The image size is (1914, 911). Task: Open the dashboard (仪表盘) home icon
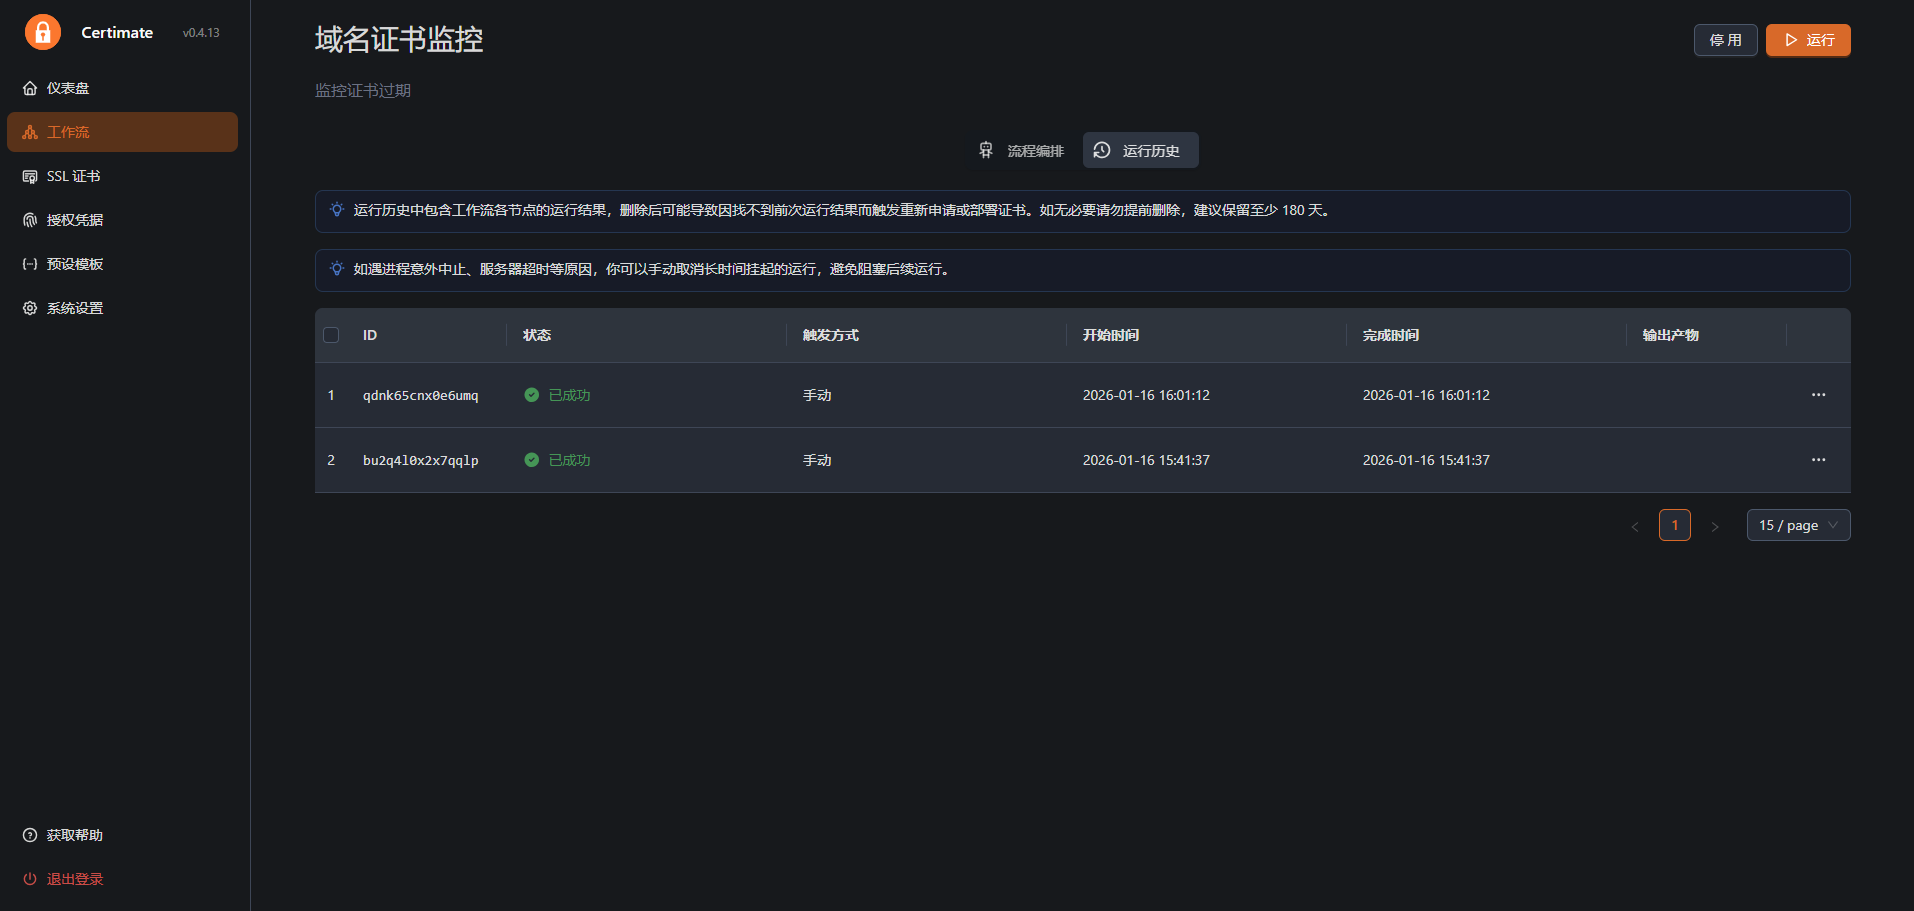[30, 89]
